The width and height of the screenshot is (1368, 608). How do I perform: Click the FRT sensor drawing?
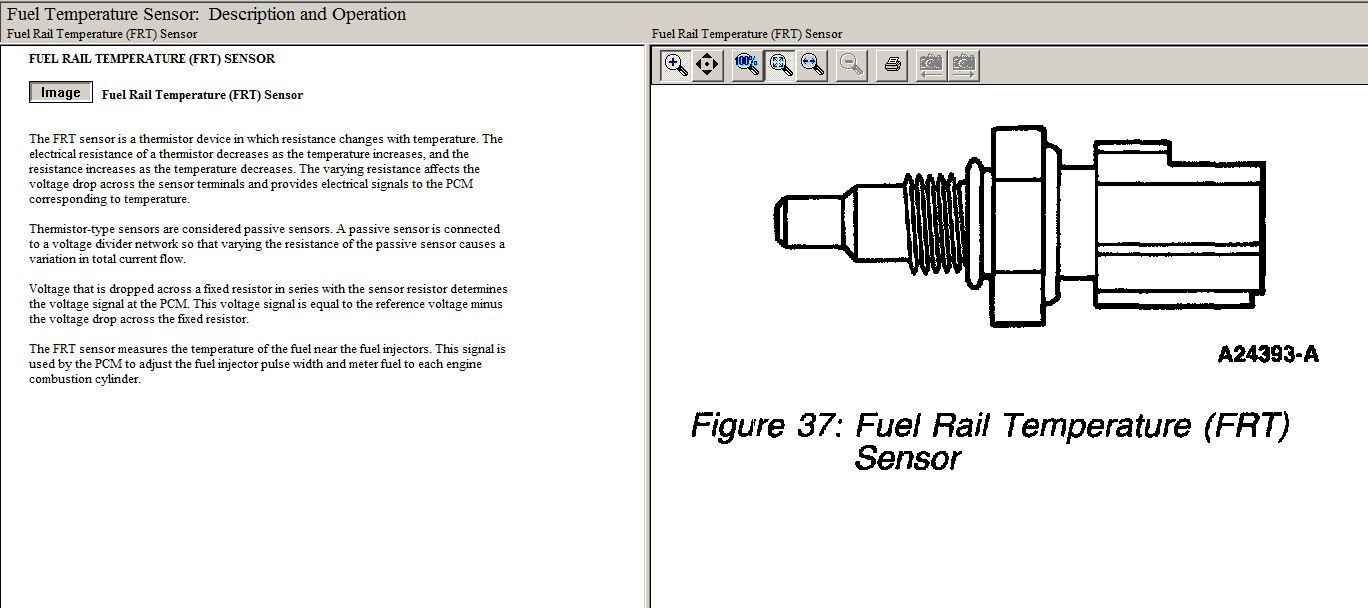click(1020, 225)
